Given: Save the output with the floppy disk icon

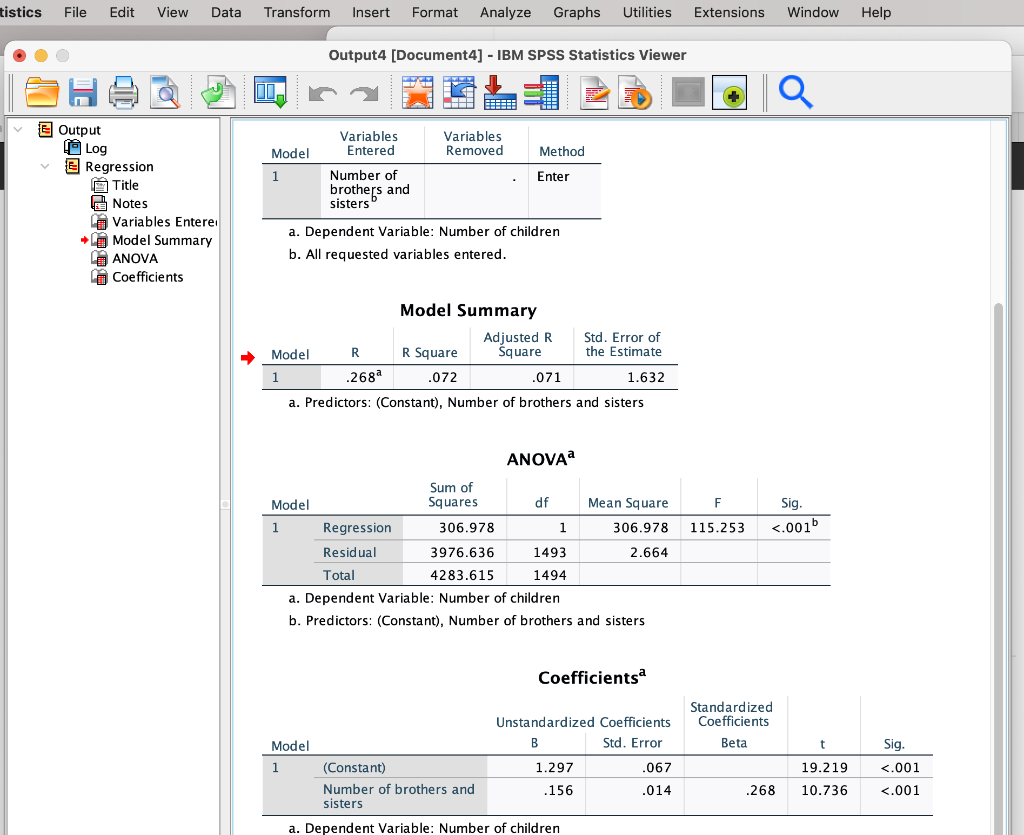Looking at the screenshot, I should click(83, 92).
